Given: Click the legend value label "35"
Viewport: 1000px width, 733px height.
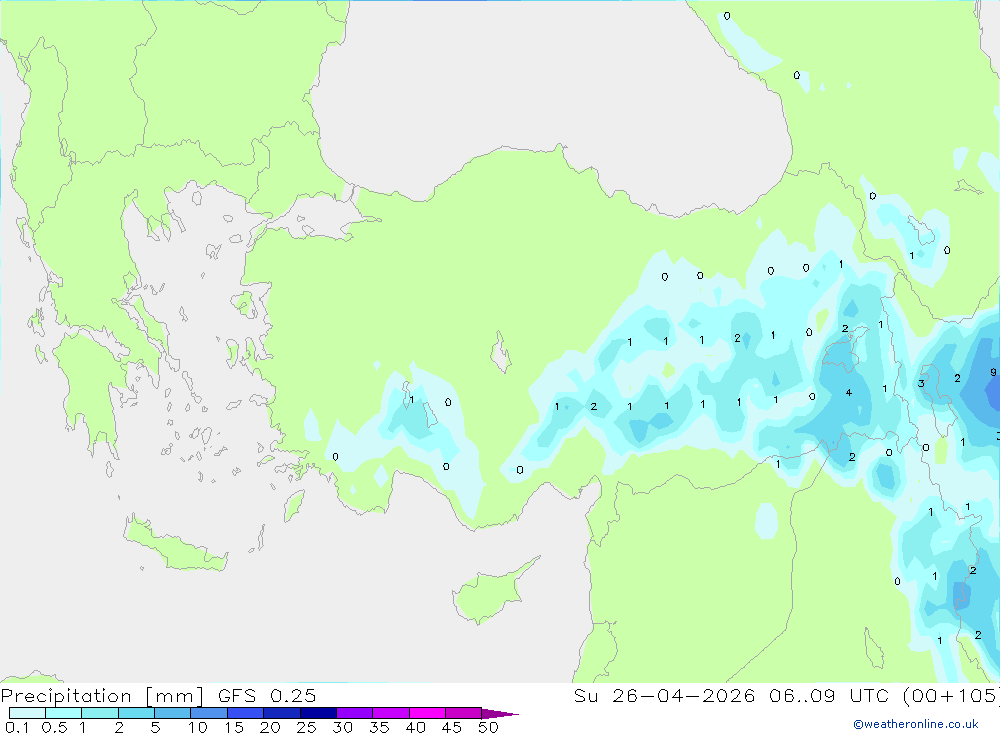Looking at the screenshot, I should coord(379,727).
